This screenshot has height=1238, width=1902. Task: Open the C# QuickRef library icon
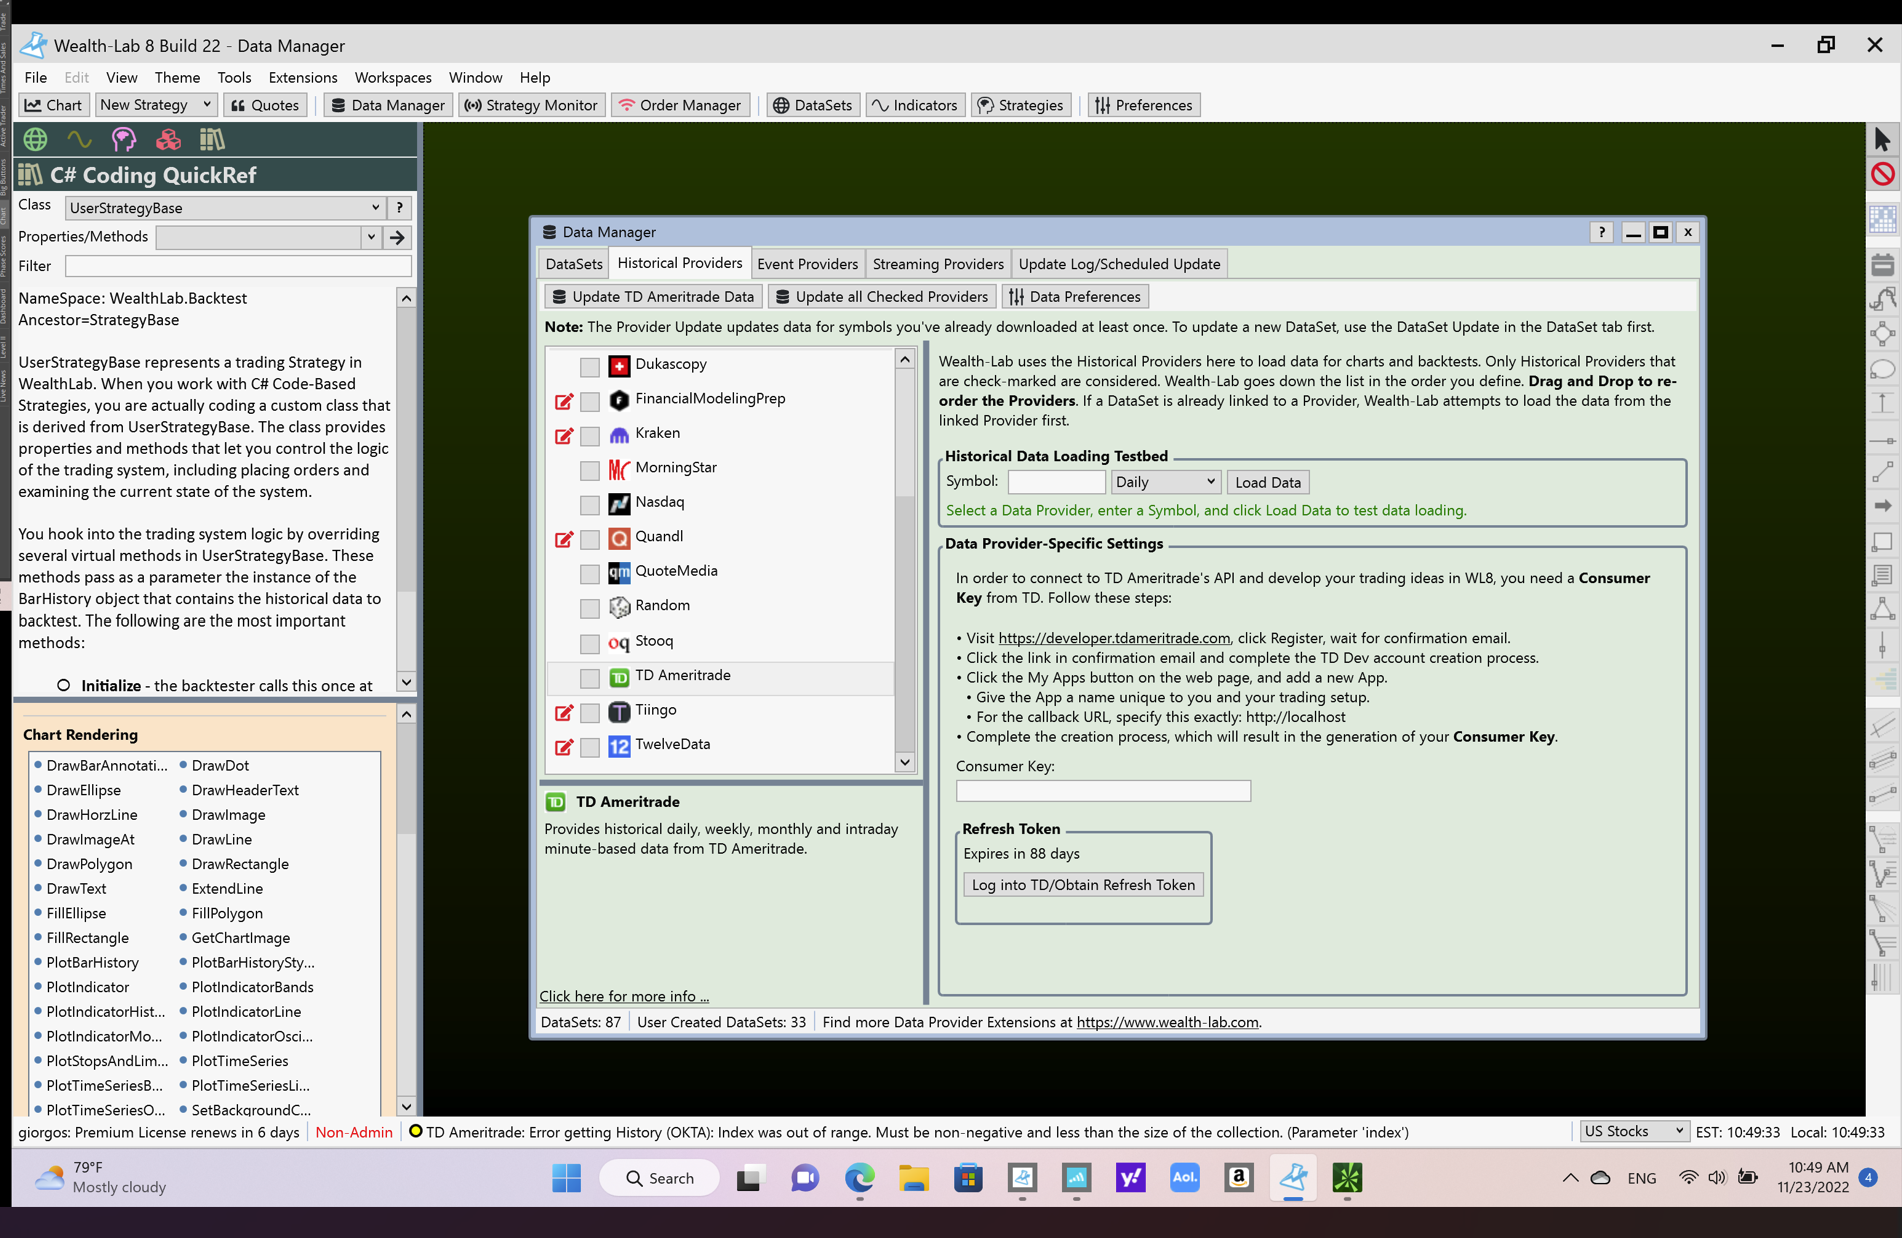(x=212, y=139)
